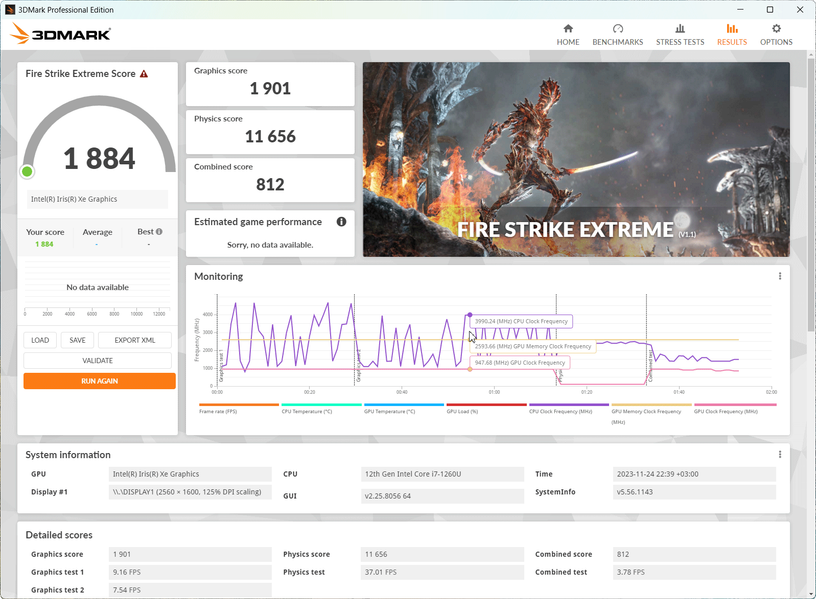This screenshot has height=599, width=816.
Task: Click the 3DMark title bar app icon
Action: pyautogui.click(x=9, y=9)
